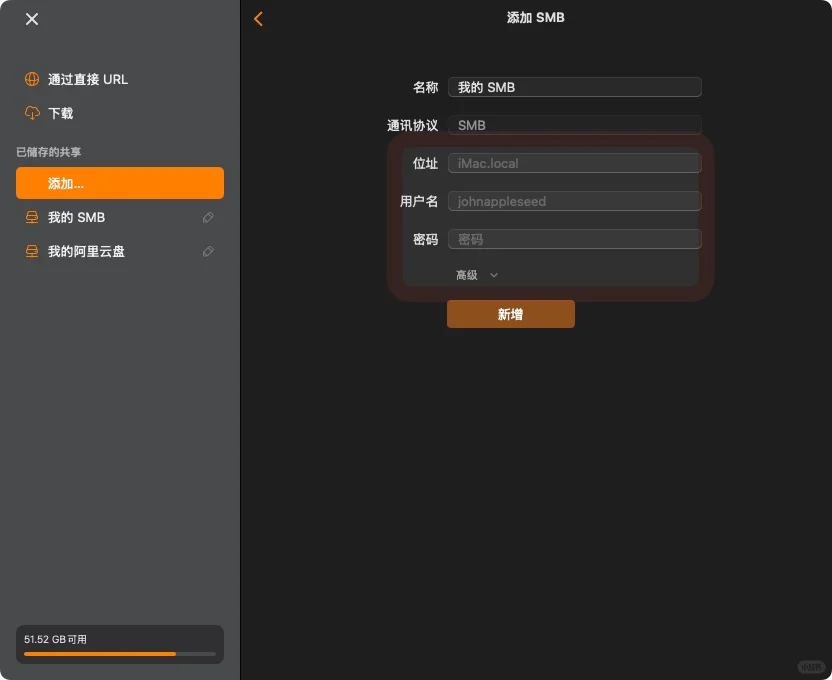This screenshot has height=680, width=832.
Task: Click the 通过直接 URL link text
Action: tap(88, 79)
